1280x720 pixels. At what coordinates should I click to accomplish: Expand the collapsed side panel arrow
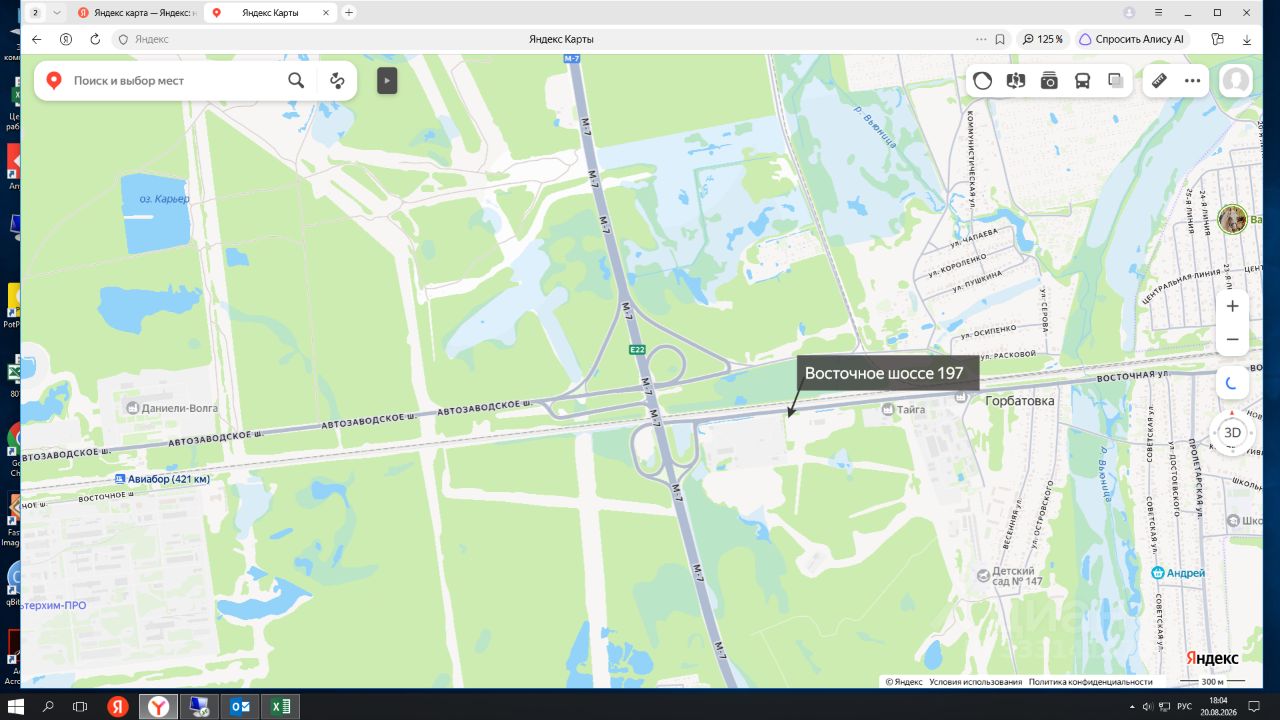(x=387, y=81)
